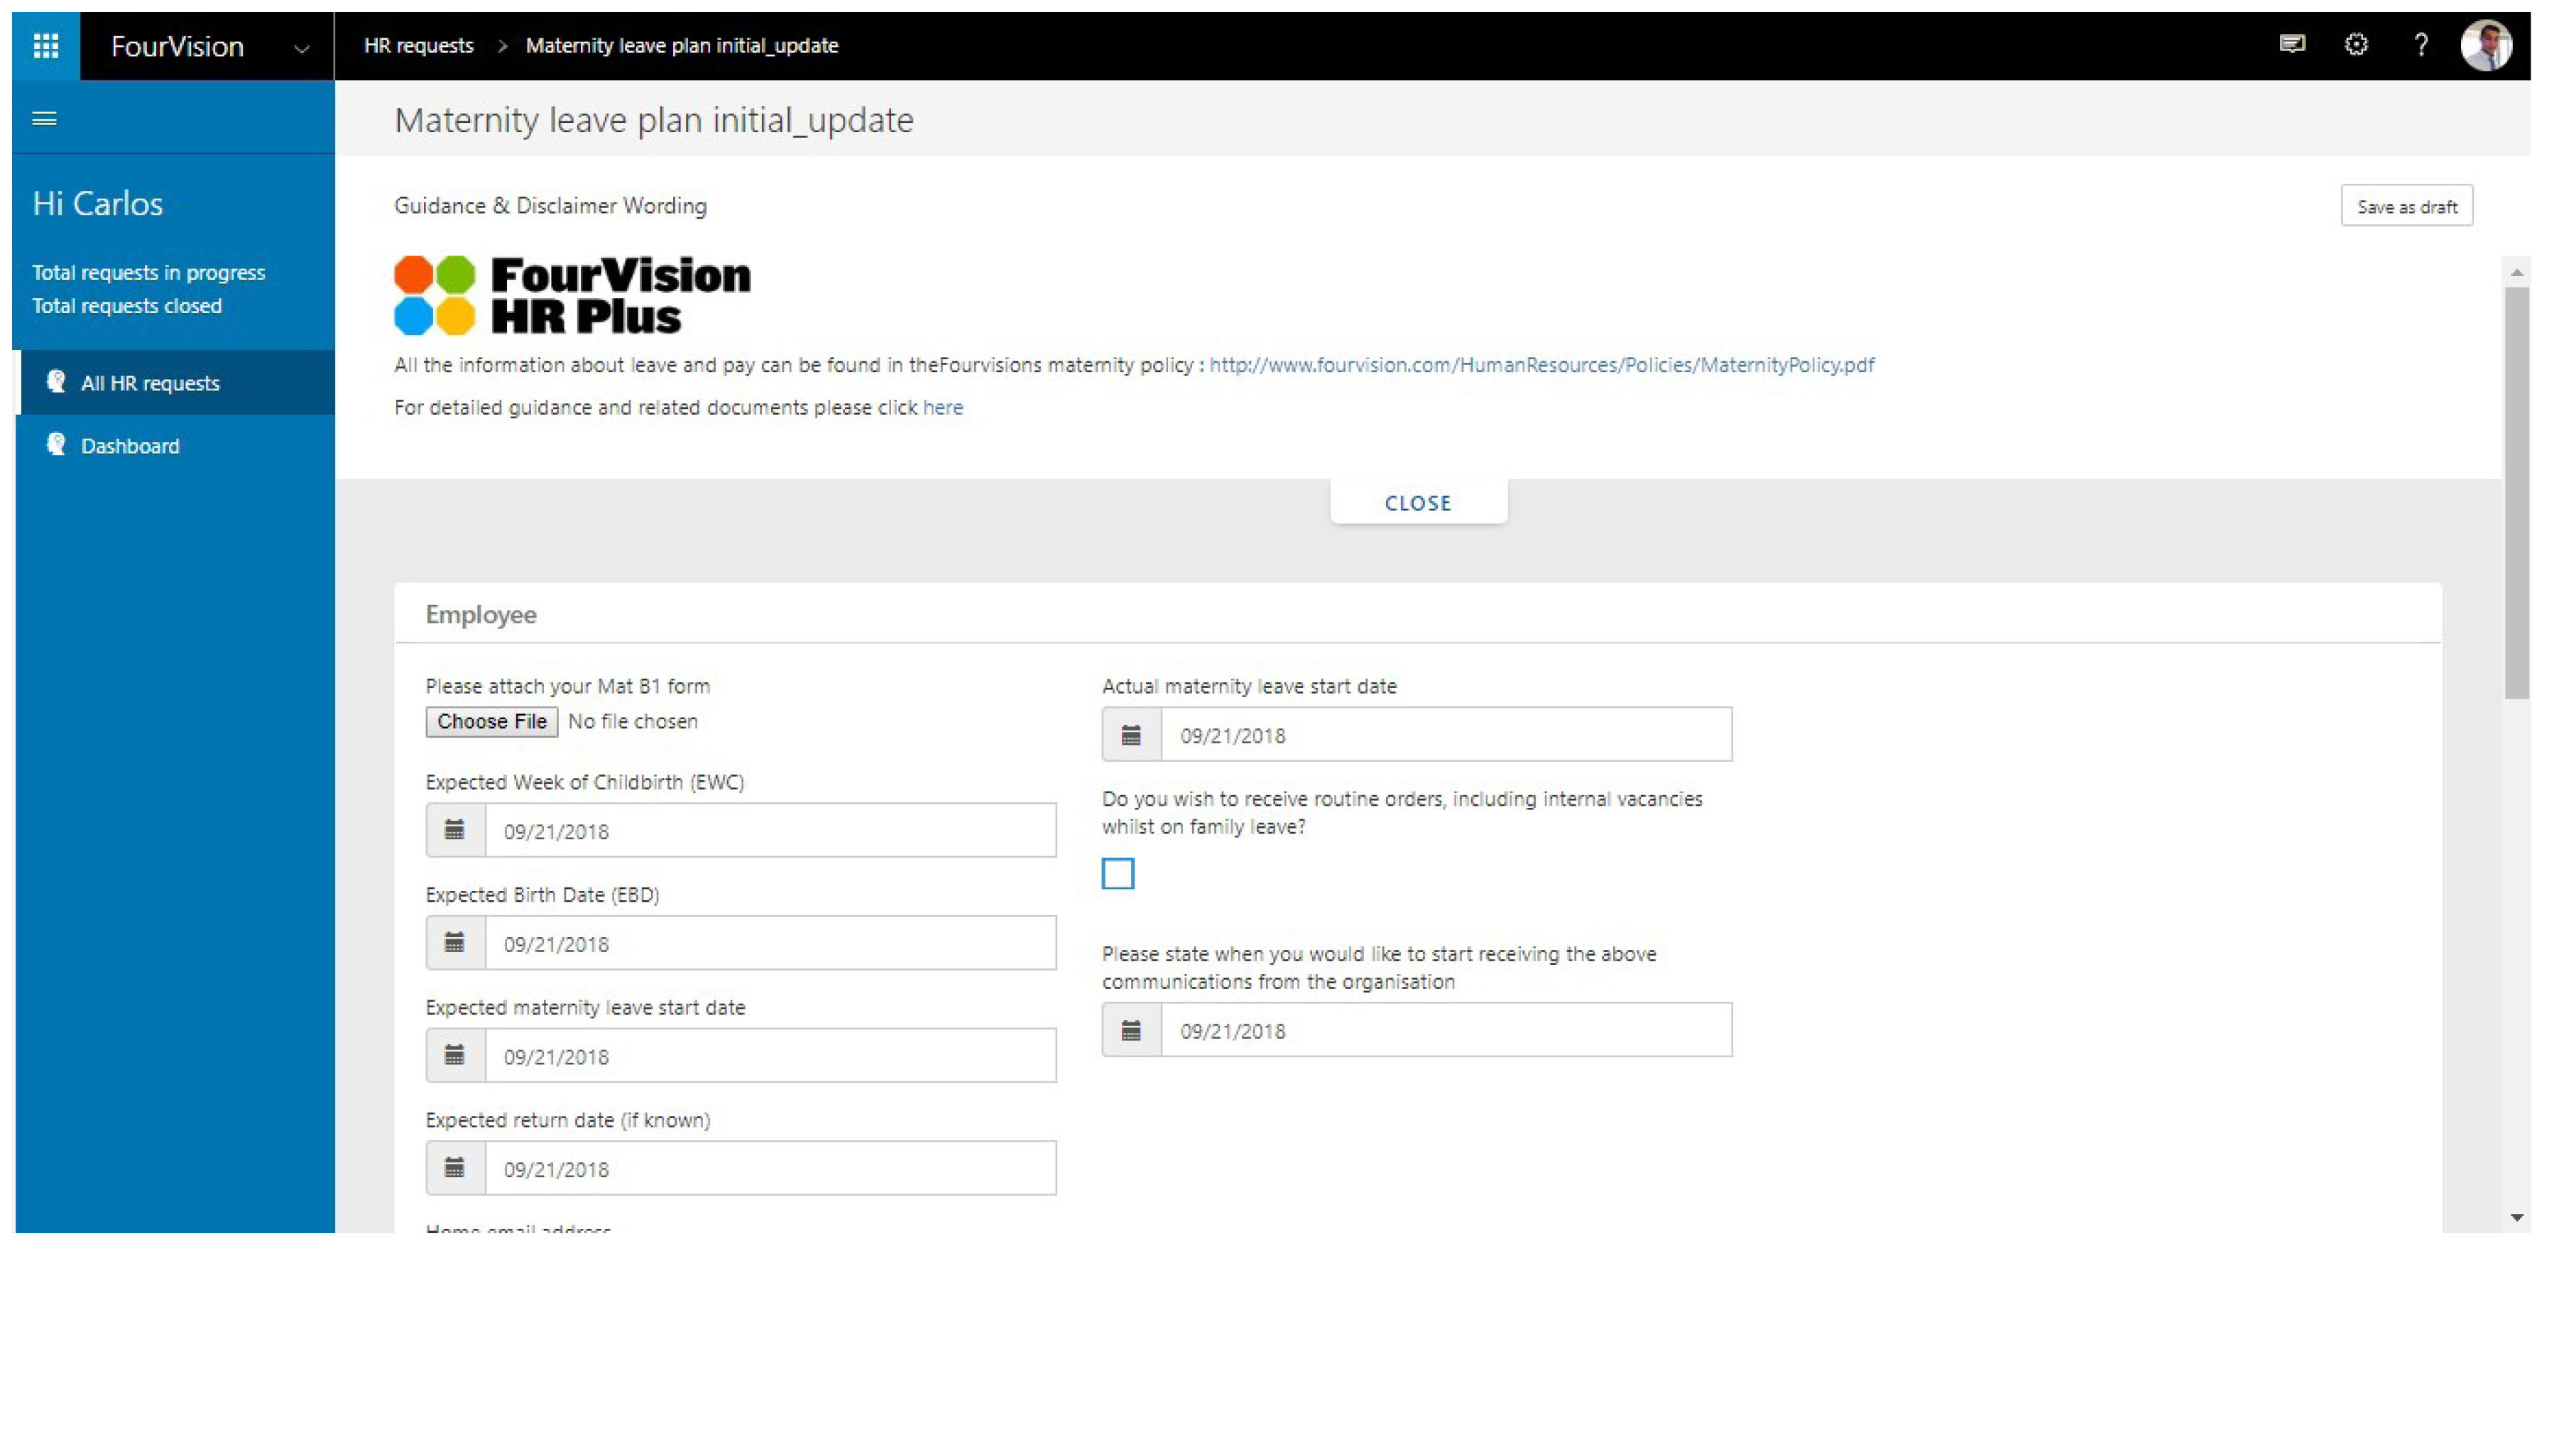This screenshot has width=2576, height=1449.
Task: Click Total requests in progress text
Action: pyautogui.click(x=148, y=273)
